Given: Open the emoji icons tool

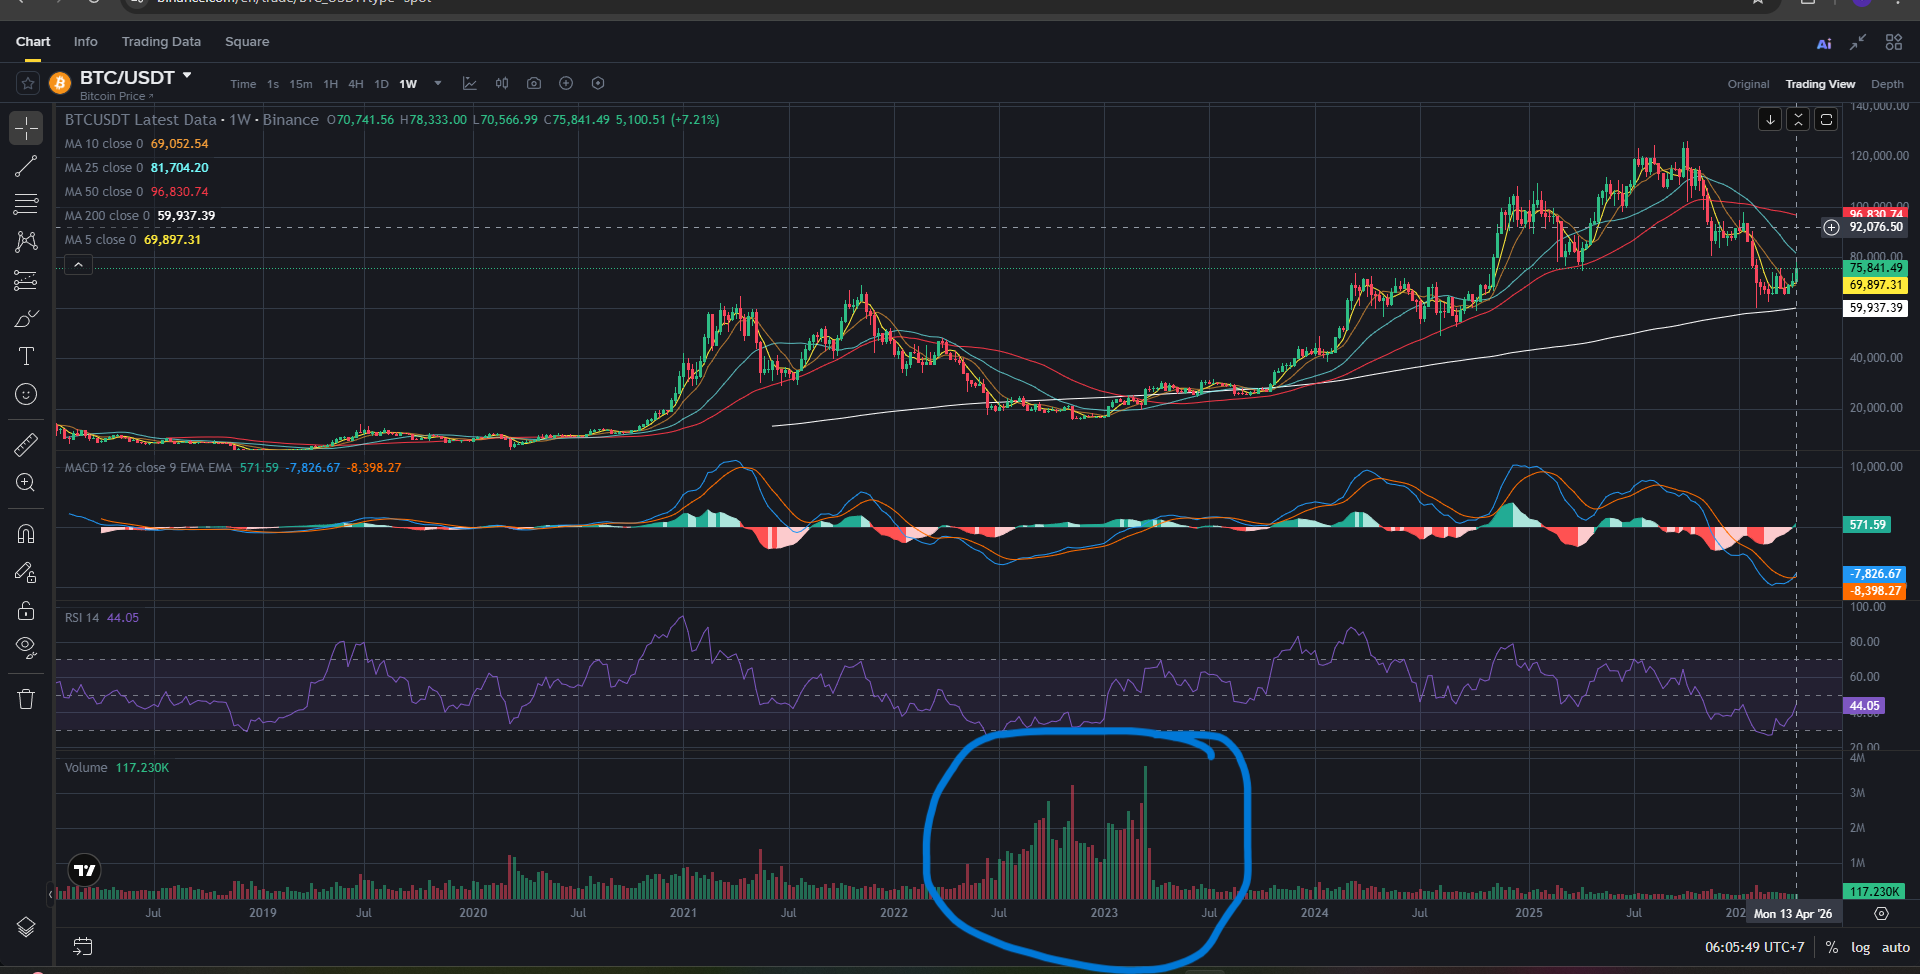Looking at the screenshot, I should tap(26, 394).
